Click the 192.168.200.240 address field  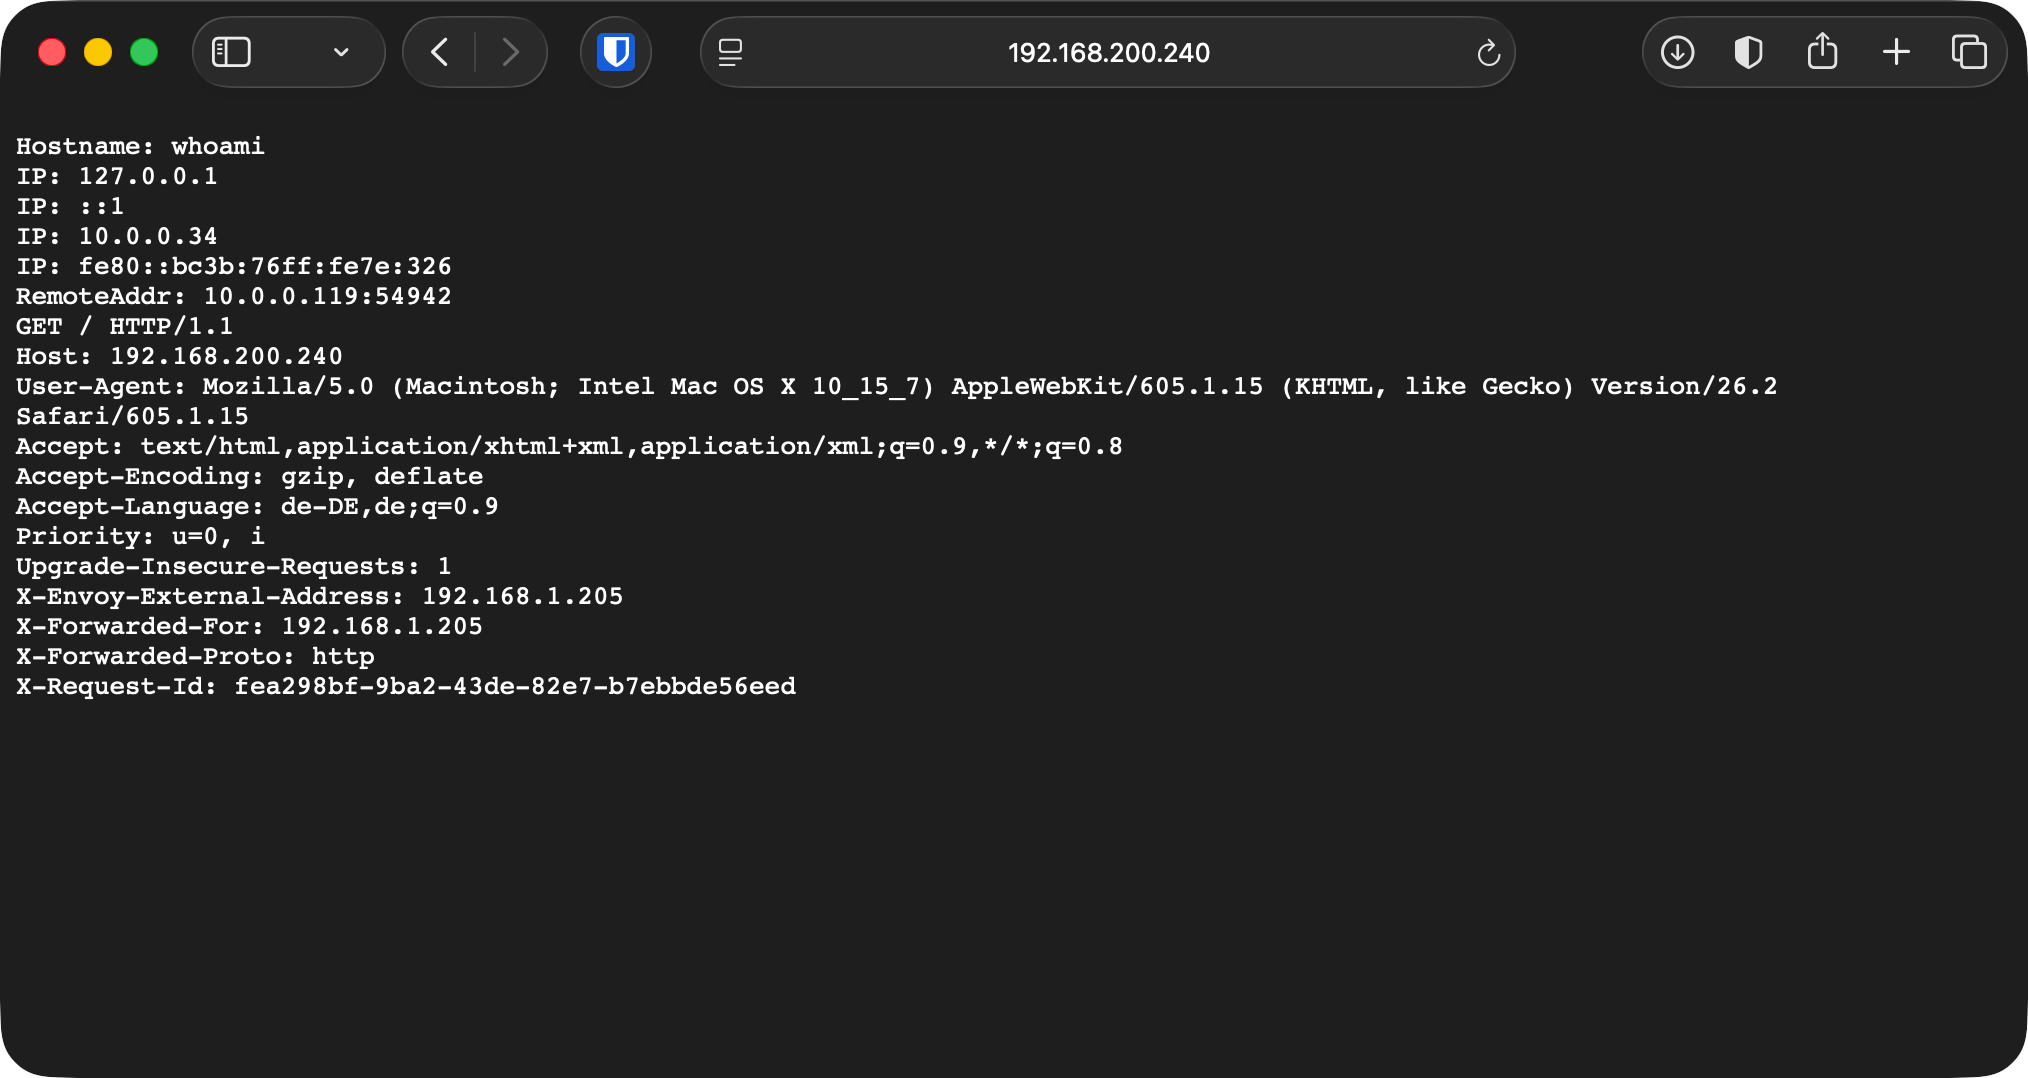(1108, 53)
